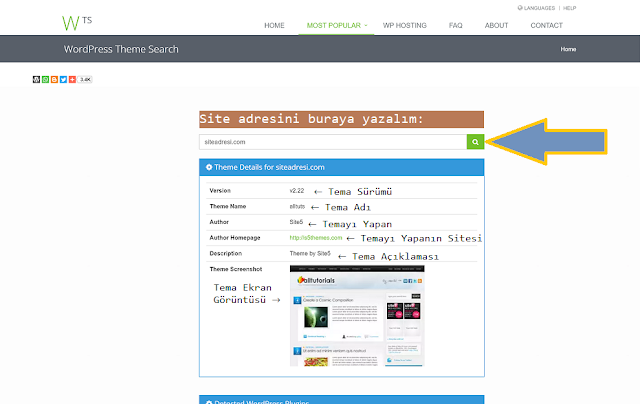Click the green search magnifier button
The height and width of the screenshot is (404, 640).
click(476, 142)
